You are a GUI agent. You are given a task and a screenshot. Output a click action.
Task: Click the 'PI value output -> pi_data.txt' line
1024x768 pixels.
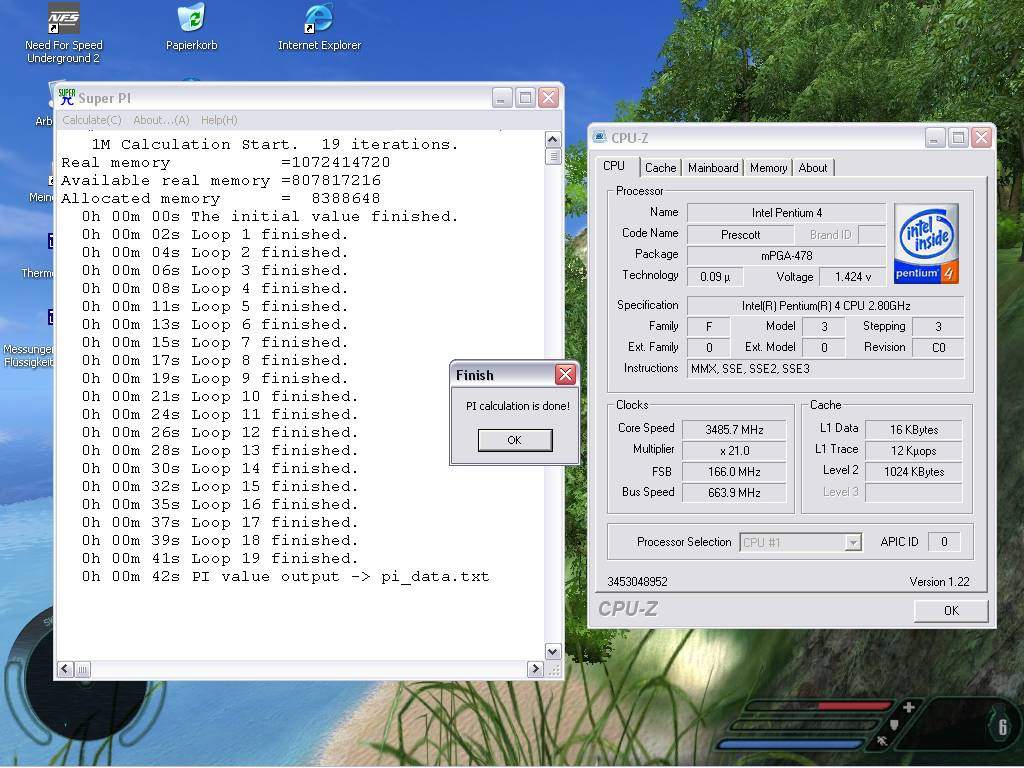tap(285, 577)
